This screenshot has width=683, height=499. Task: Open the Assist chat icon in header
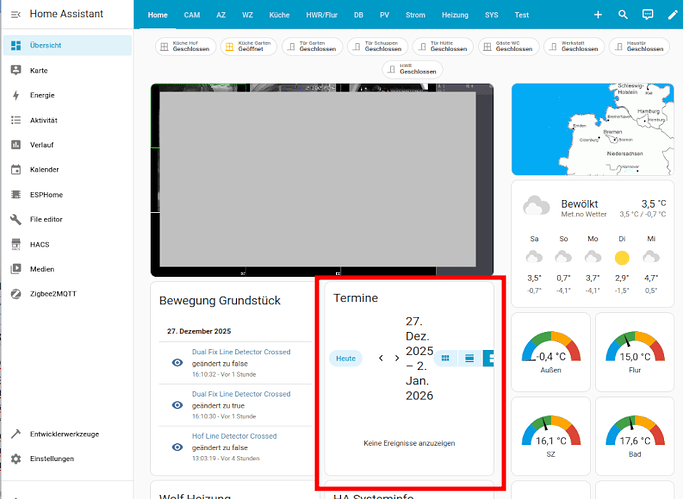tap(648, 15)
